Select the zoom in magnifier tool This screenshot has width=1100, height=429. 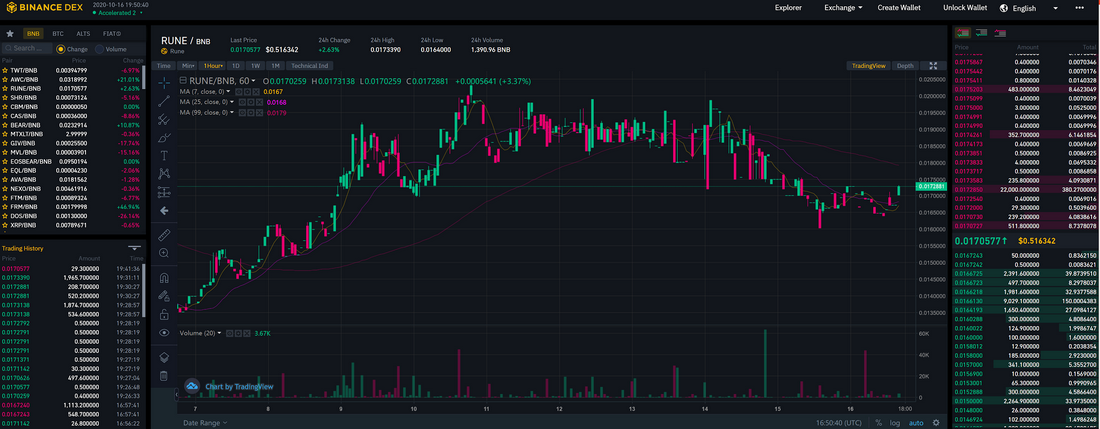pos(164,252)
